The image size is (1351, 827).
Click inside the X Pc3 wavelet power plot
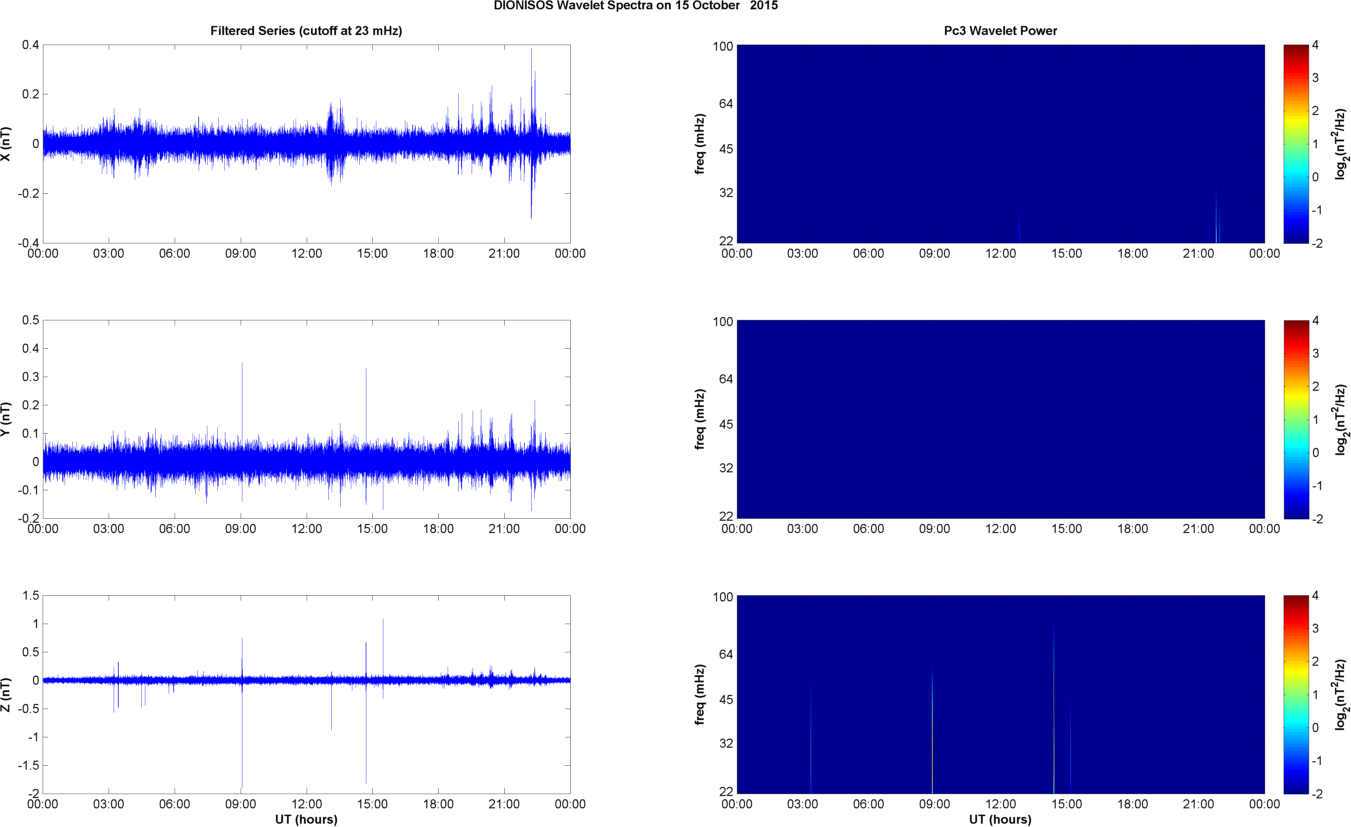click(1001, 144)
